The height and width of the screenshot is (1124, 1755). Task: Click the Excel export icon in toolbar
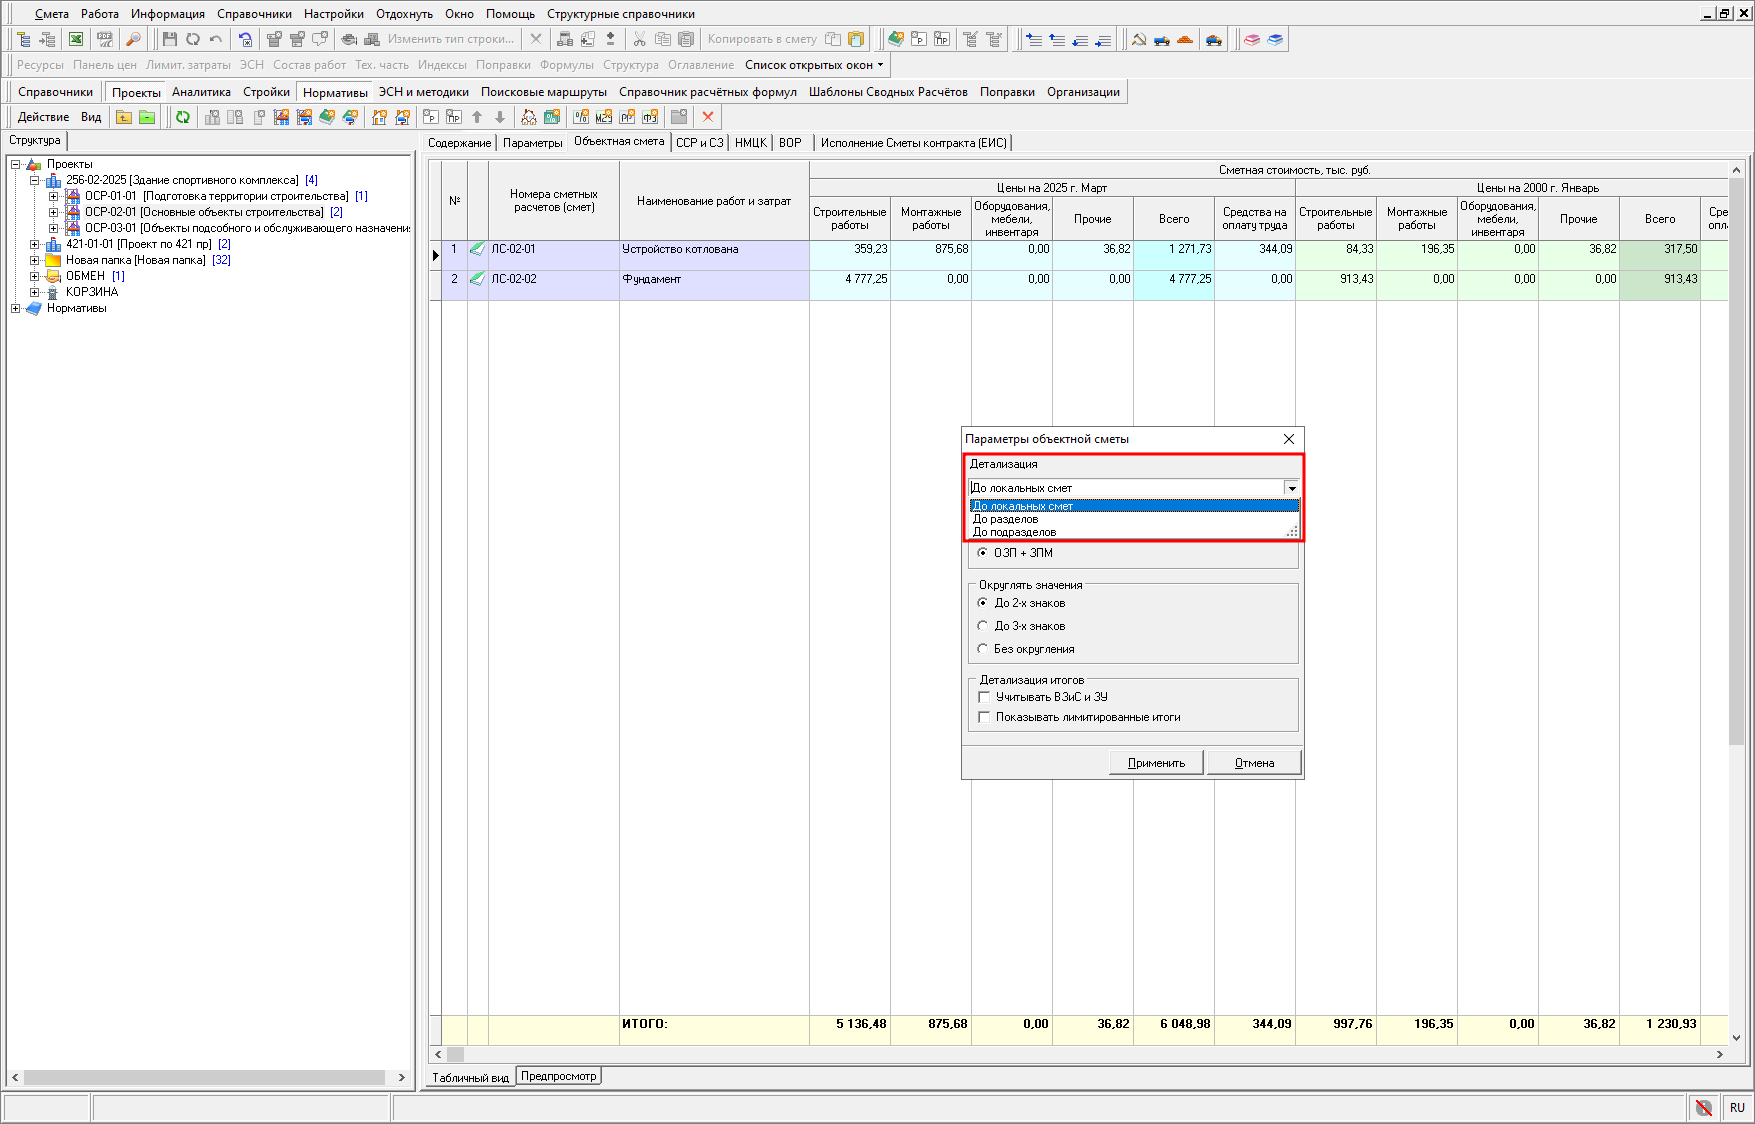[76, 39]
